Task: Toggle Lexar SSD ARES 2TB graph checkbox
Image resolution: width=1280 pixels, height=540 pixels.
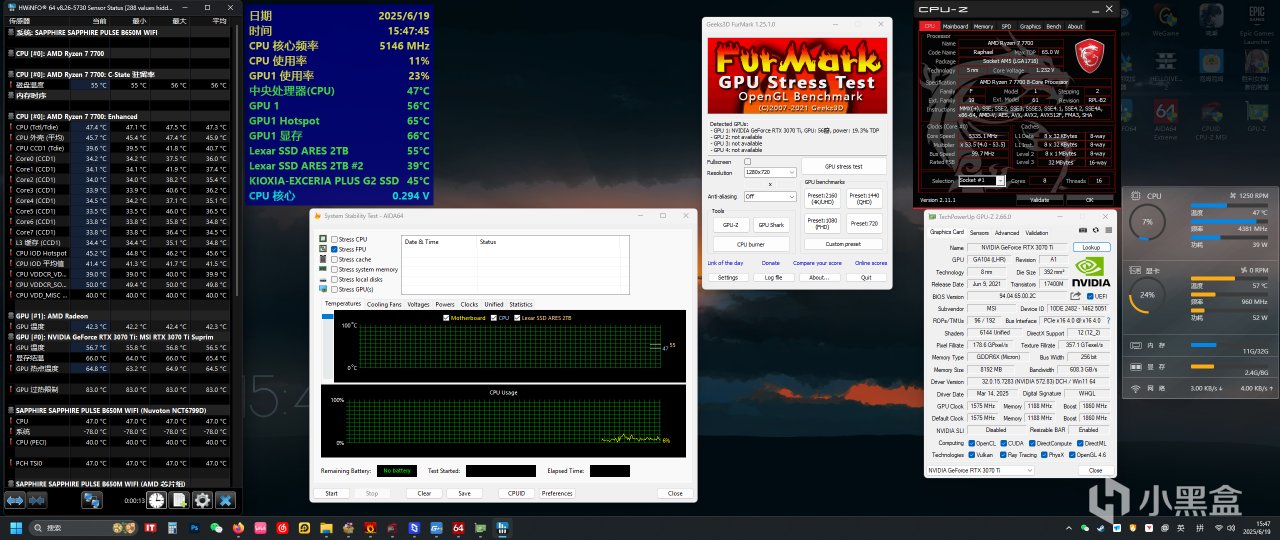Action: [517, 318]
